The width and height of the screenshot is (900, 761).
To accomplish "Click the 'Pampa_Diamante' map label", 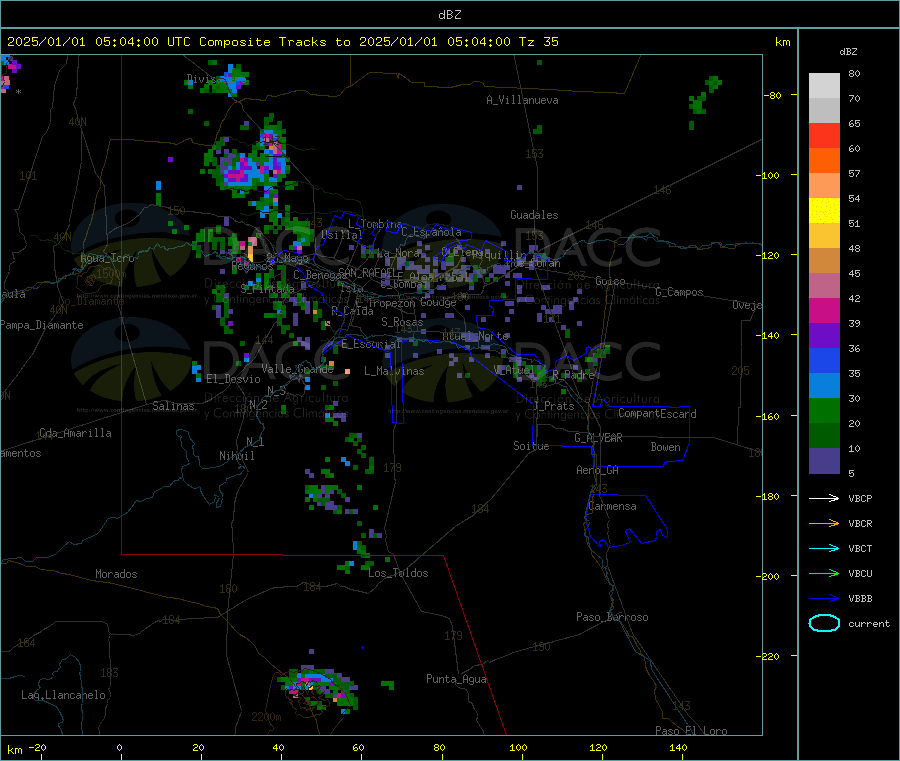I will click(42, 325).
